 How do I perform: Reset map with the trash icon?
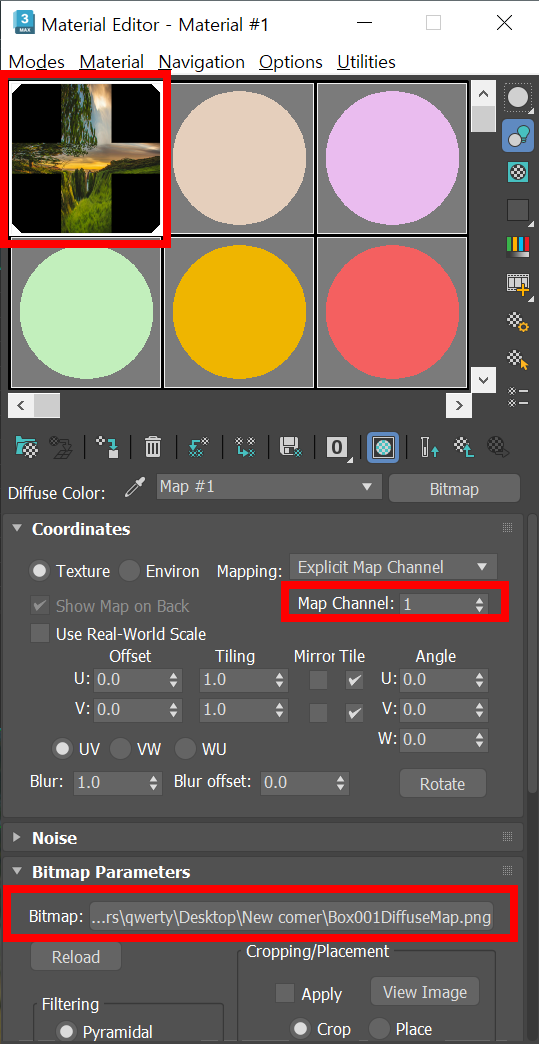[153, 446]
